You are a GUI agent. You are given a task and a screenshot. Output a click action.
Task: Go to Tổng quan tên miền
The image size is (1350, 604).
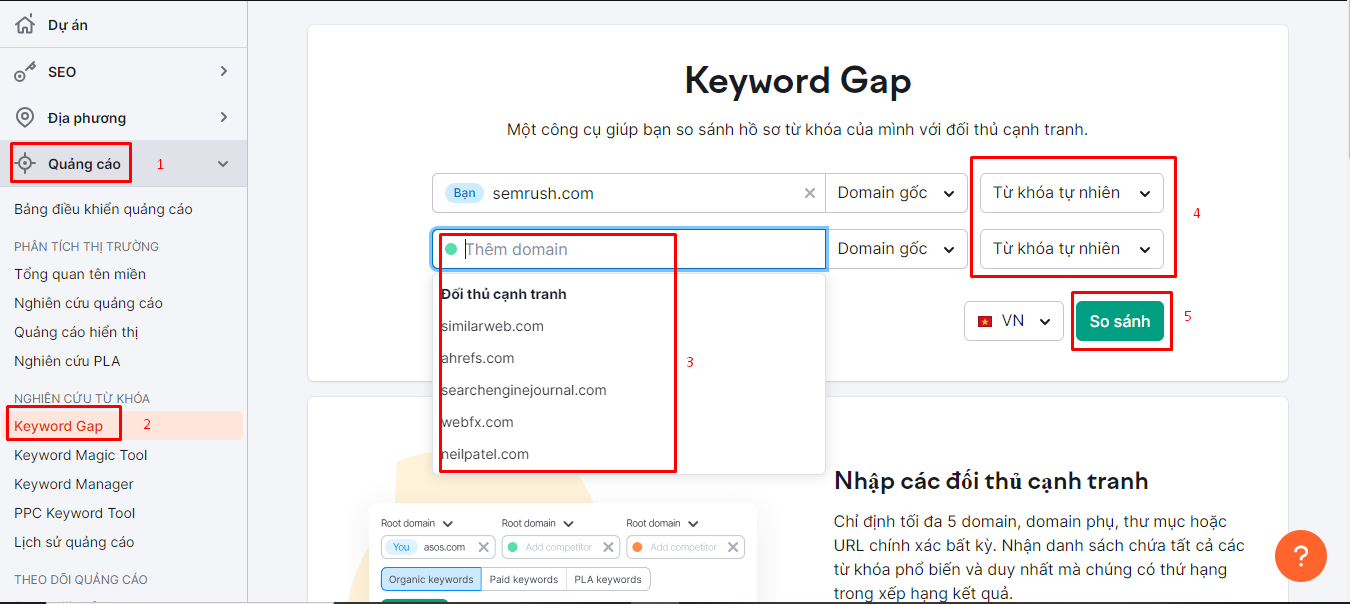pyautogui.click(x=80, y=274)
